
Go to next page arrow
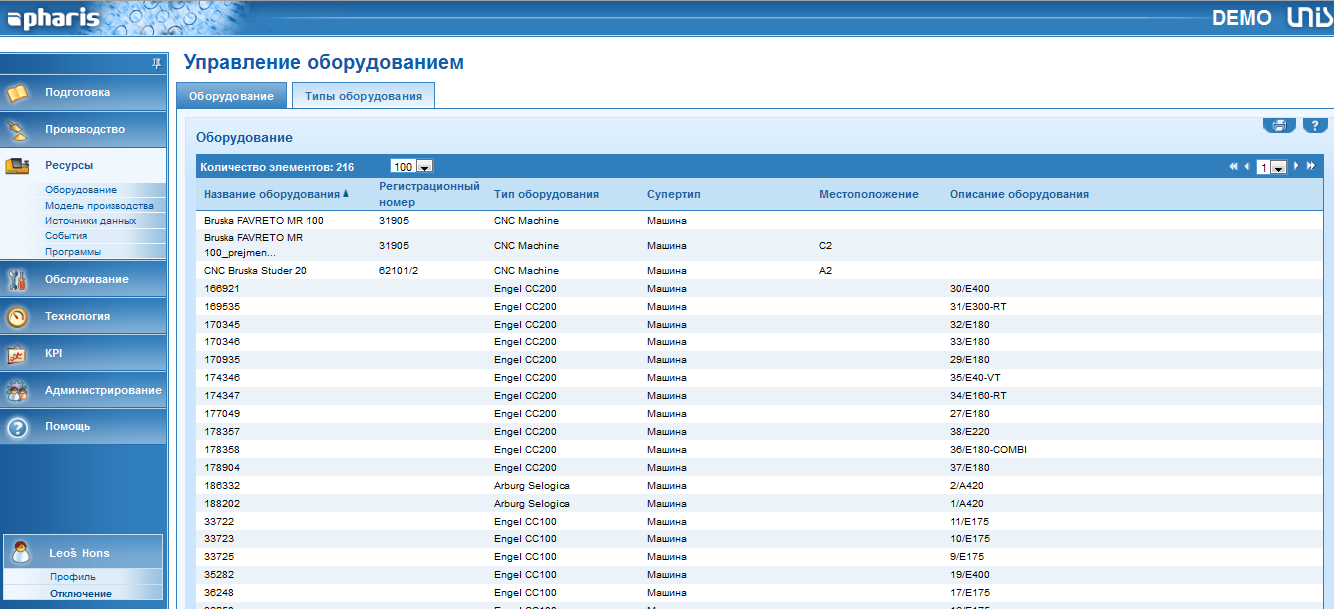[x=1296, y=166]
